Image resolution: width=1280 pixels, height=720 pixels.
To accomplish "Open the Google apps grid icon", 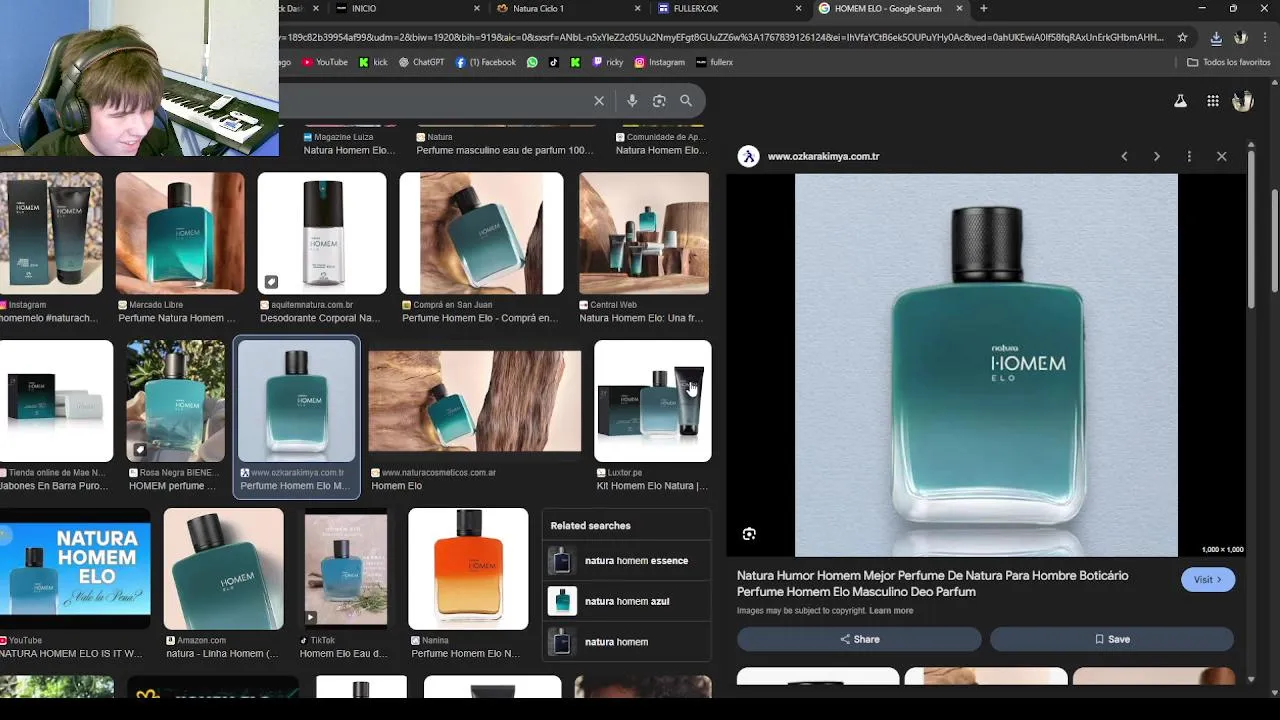I will (x=1212, y=101).
